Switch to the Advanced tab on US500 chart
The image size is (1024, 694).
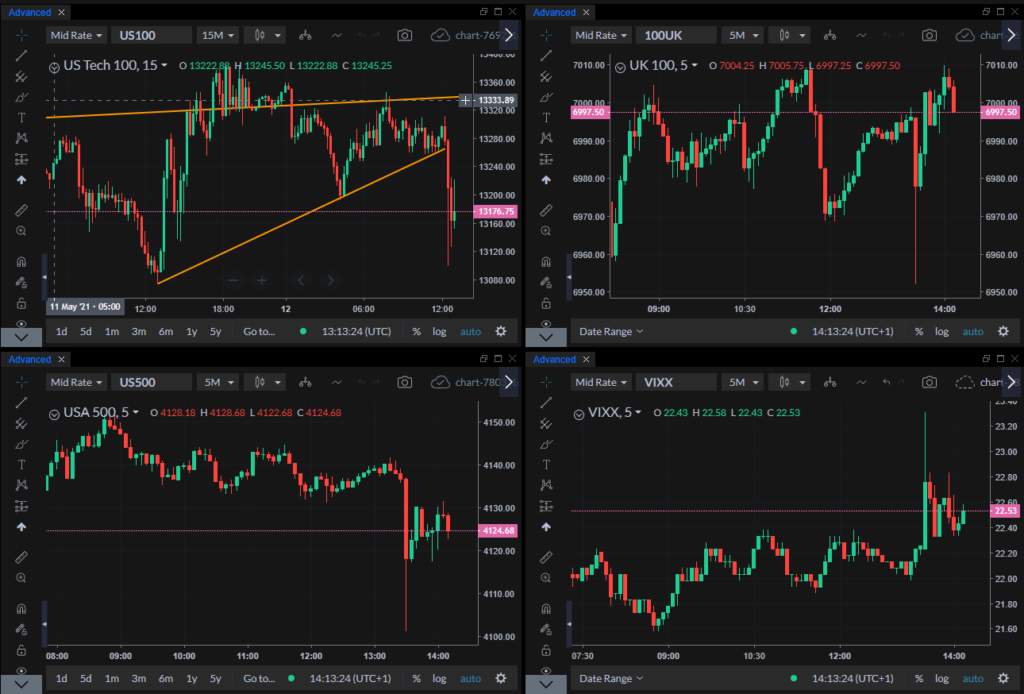[x=30, y=359]
